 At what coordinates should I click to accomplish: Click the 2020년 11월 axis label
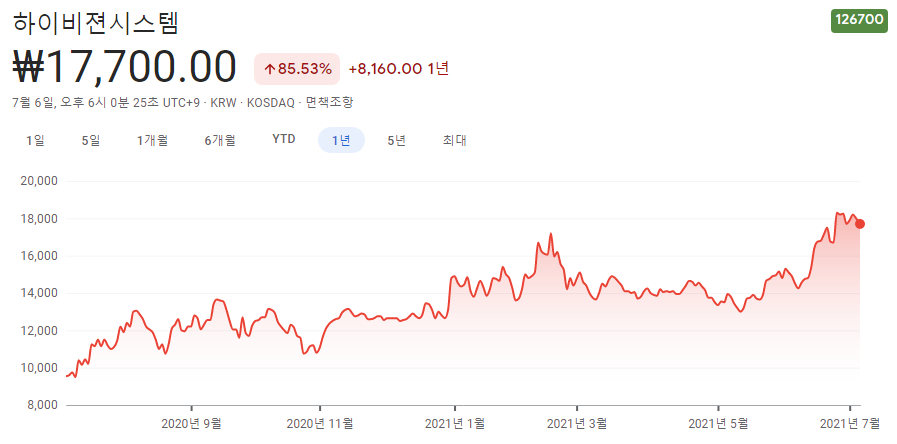(320, 423)
